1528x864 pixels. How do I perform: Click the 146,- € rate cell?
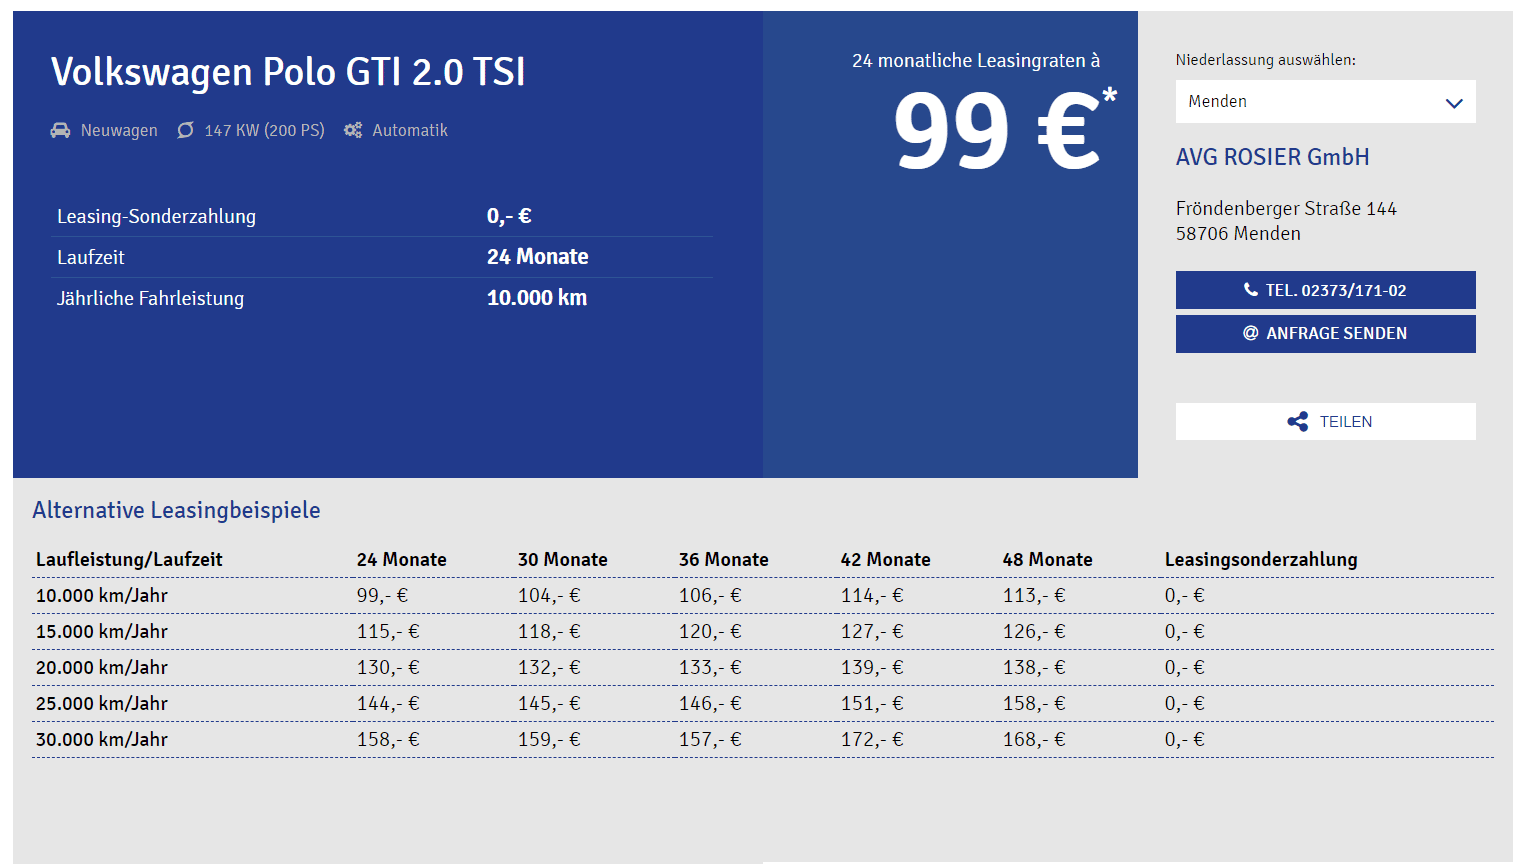click(x=710, y=704)
